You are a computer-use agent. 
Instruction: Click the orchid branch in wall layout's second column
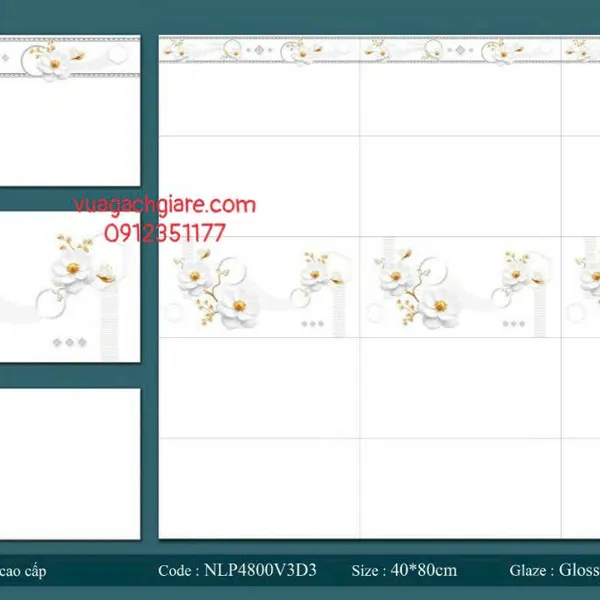pyautogui.click(x=515, y=268)
